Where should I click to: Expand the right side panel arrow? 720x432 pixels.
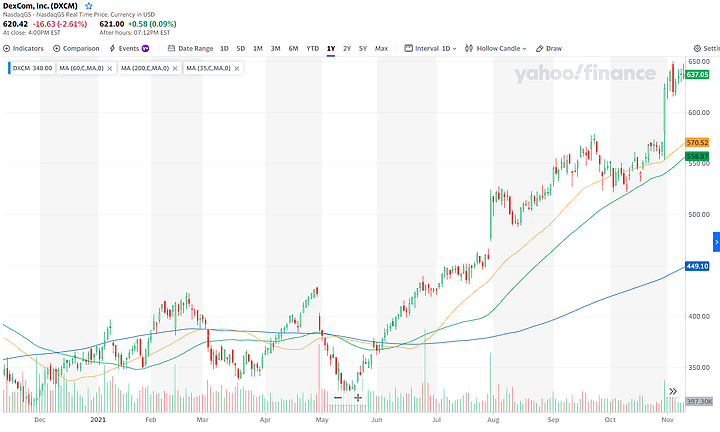[716, 242]
